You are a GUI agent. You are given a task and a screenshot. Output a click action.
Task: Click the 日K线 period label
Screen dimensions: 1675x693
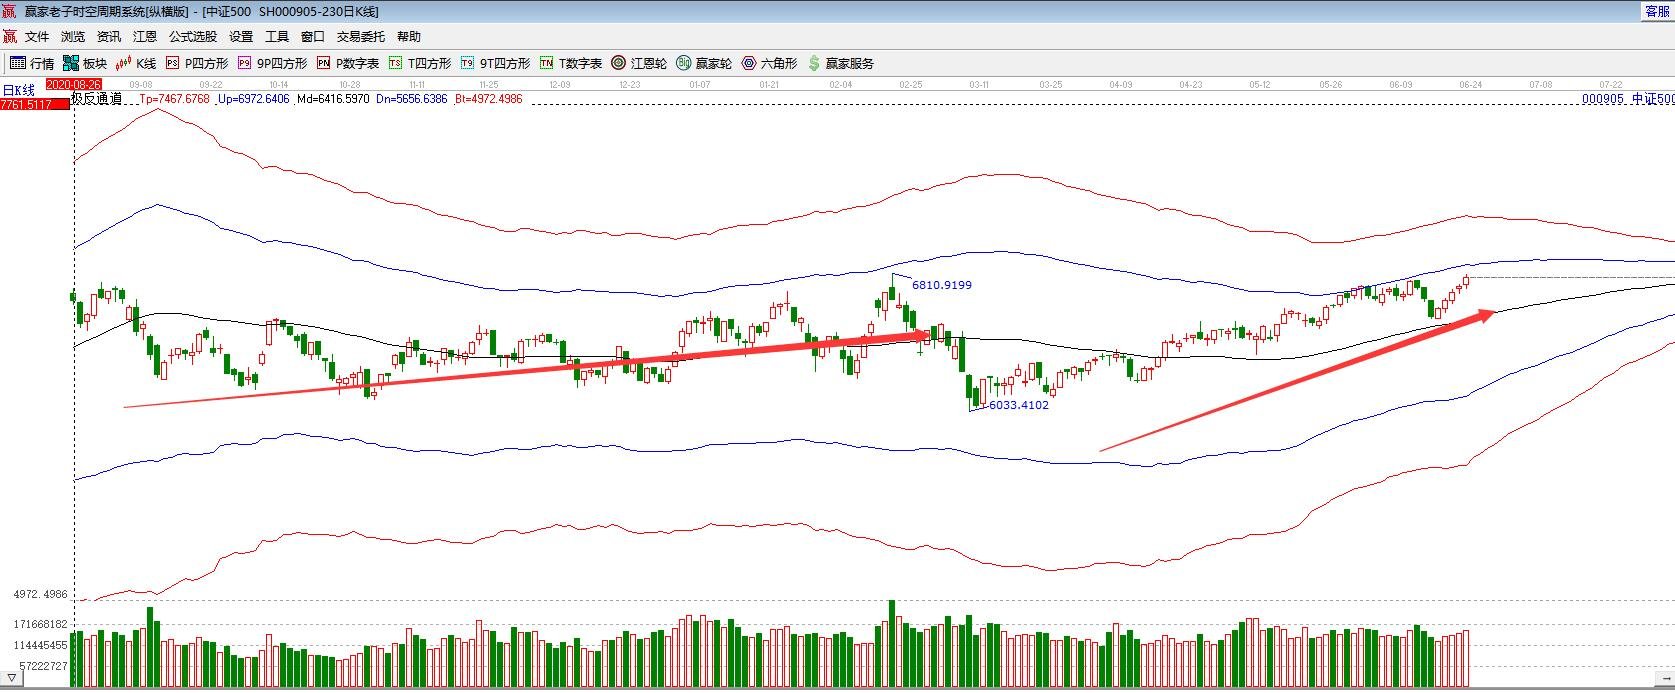point(18,90)
